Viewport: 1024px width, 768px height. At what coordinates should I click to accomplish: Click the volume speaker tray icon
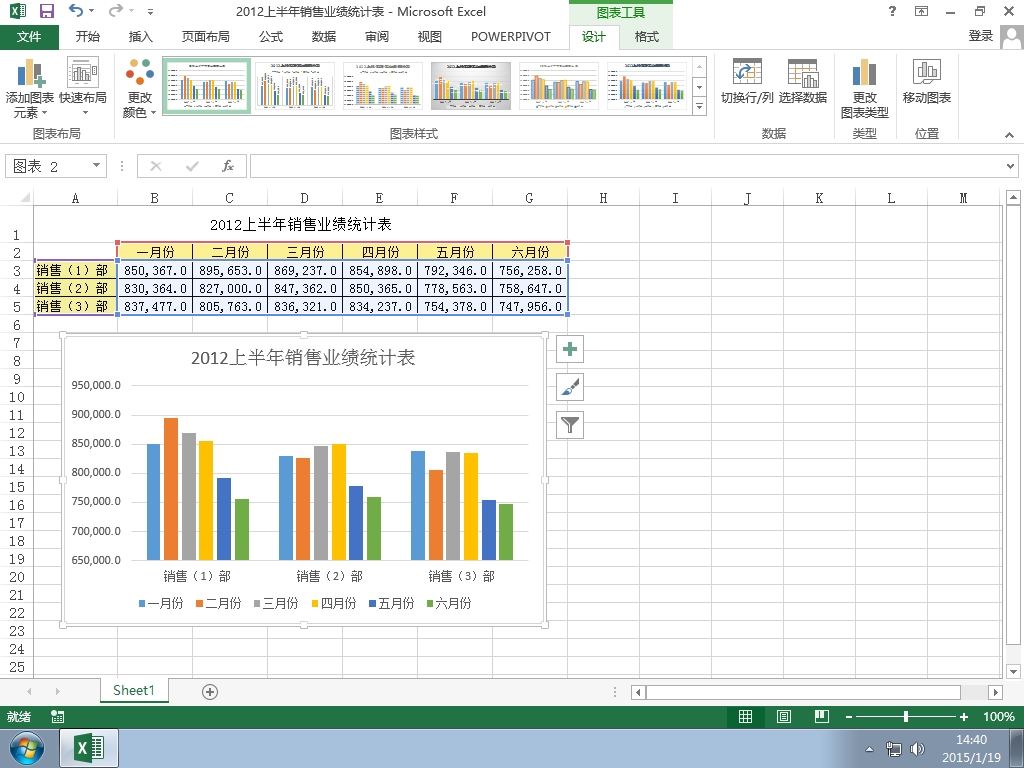point(918,748)
